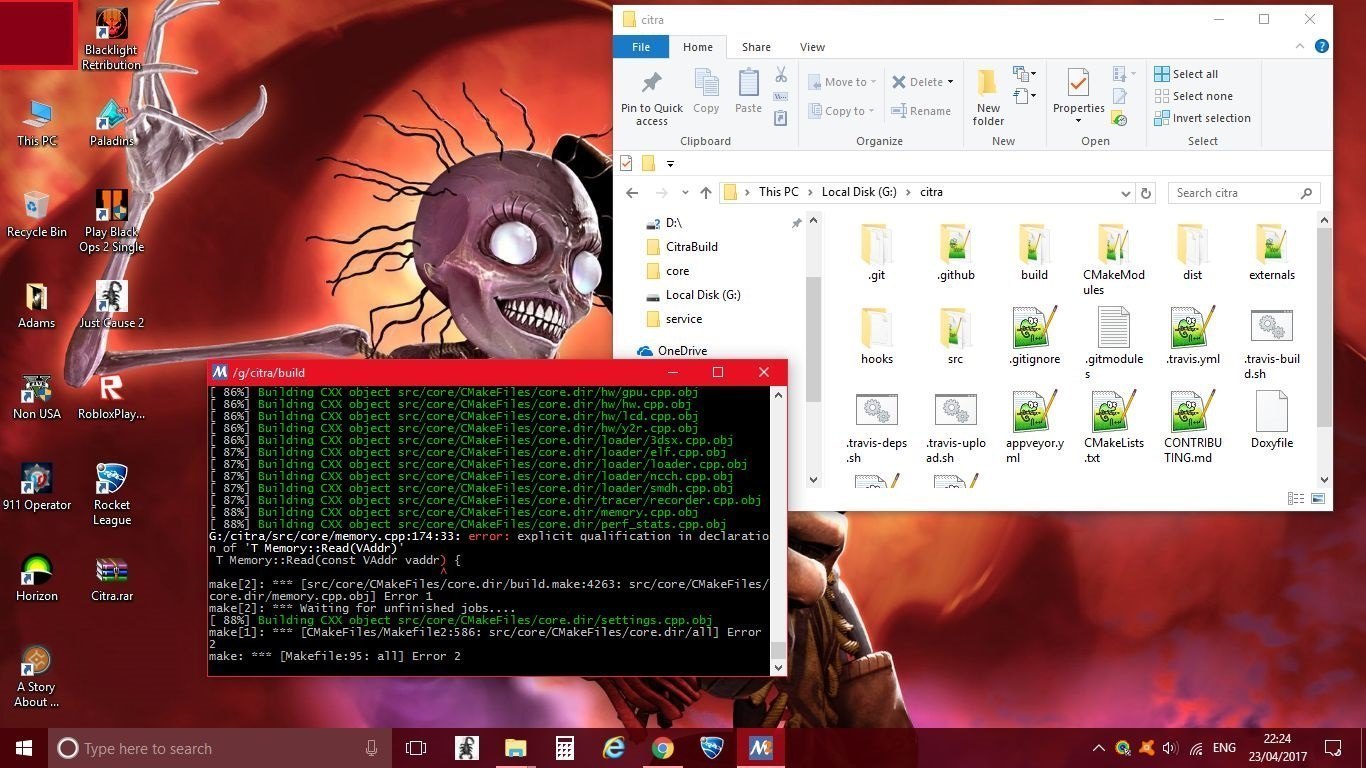Open Rocket League desktop shortcut
The image size is (1366, 768).
click(x=111, y=494)
